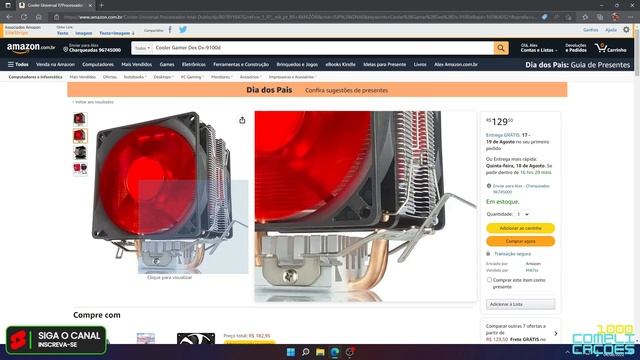Select third product thumbnail
The image size is (640, 360).
[x=80, y=152]
